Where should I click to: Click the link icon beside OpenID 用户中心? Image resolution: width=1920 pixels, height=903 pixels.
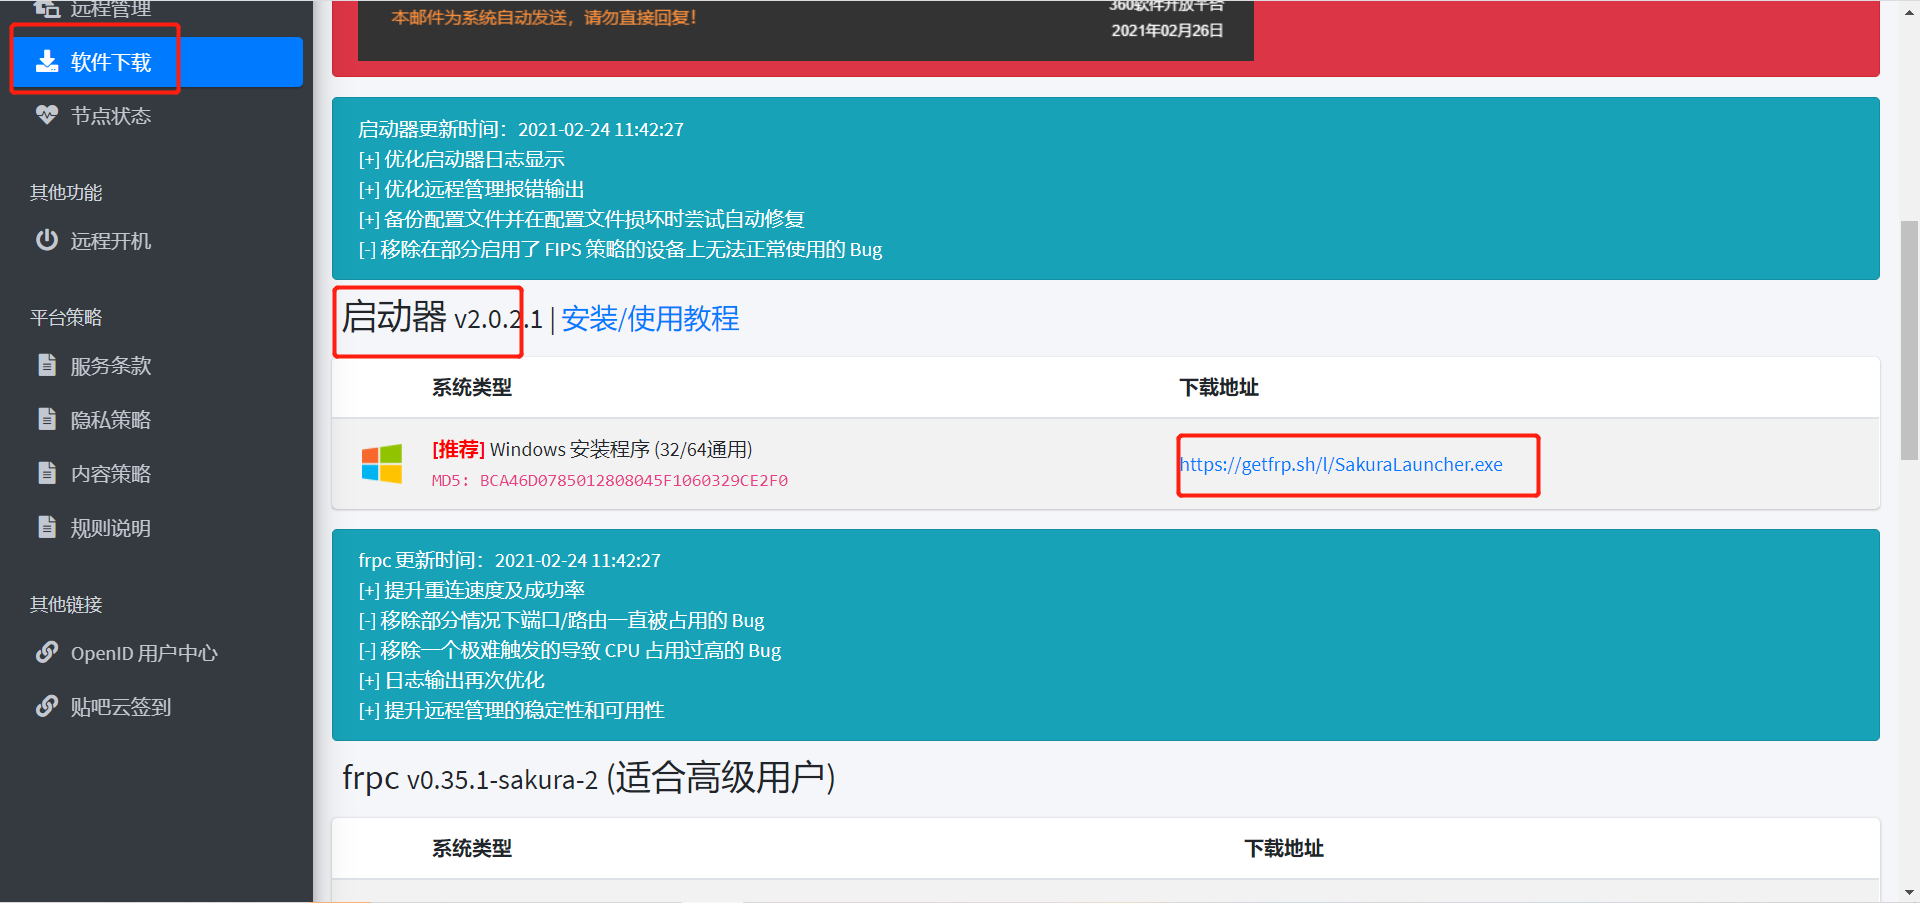click(47, 652)
